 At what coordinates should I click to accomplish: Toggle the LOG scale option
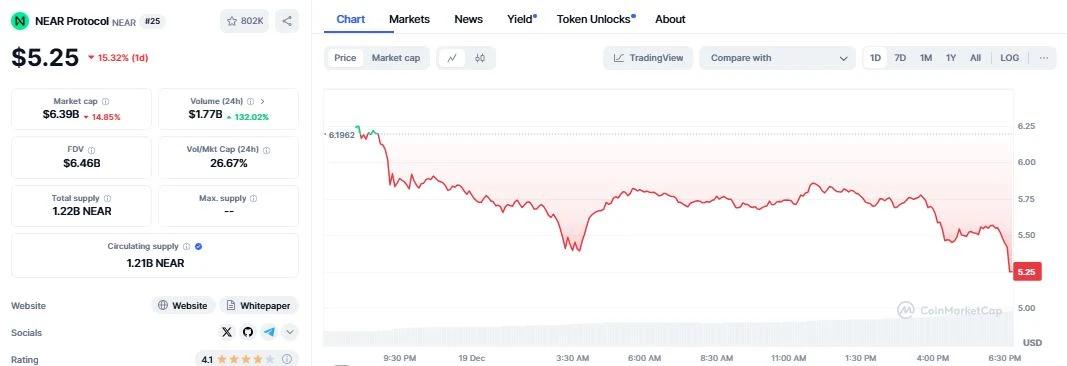click(x=1009, y=58)
